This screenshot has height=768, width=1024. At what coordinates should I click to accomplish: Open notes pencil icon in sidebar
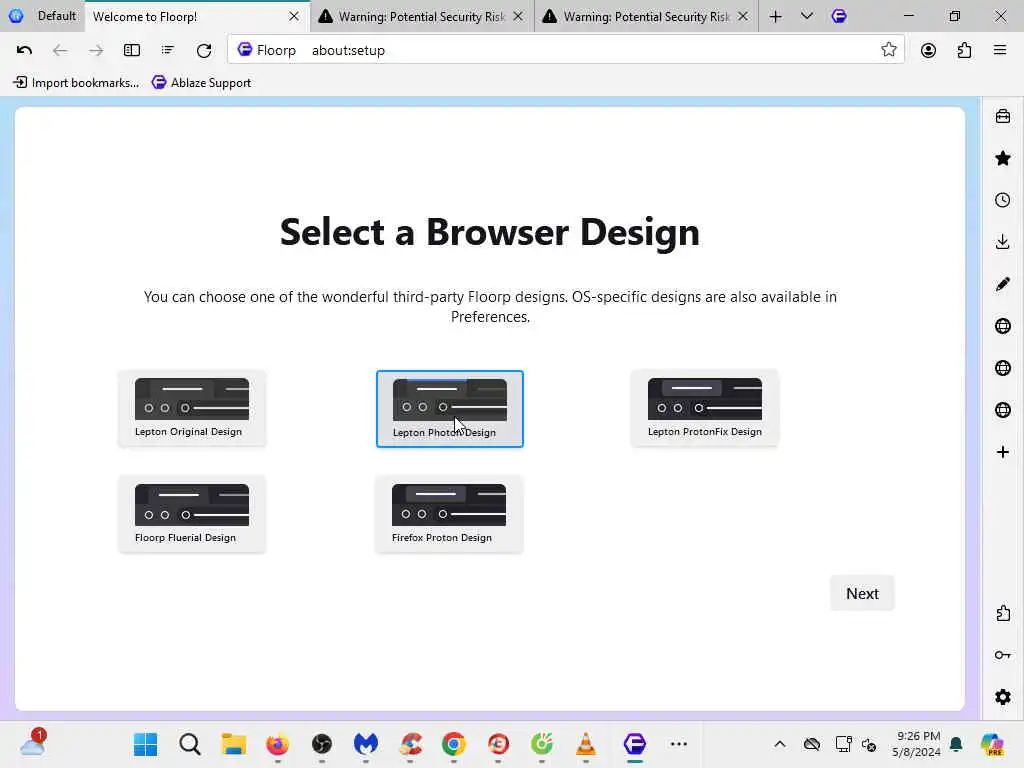point(1003,284)
